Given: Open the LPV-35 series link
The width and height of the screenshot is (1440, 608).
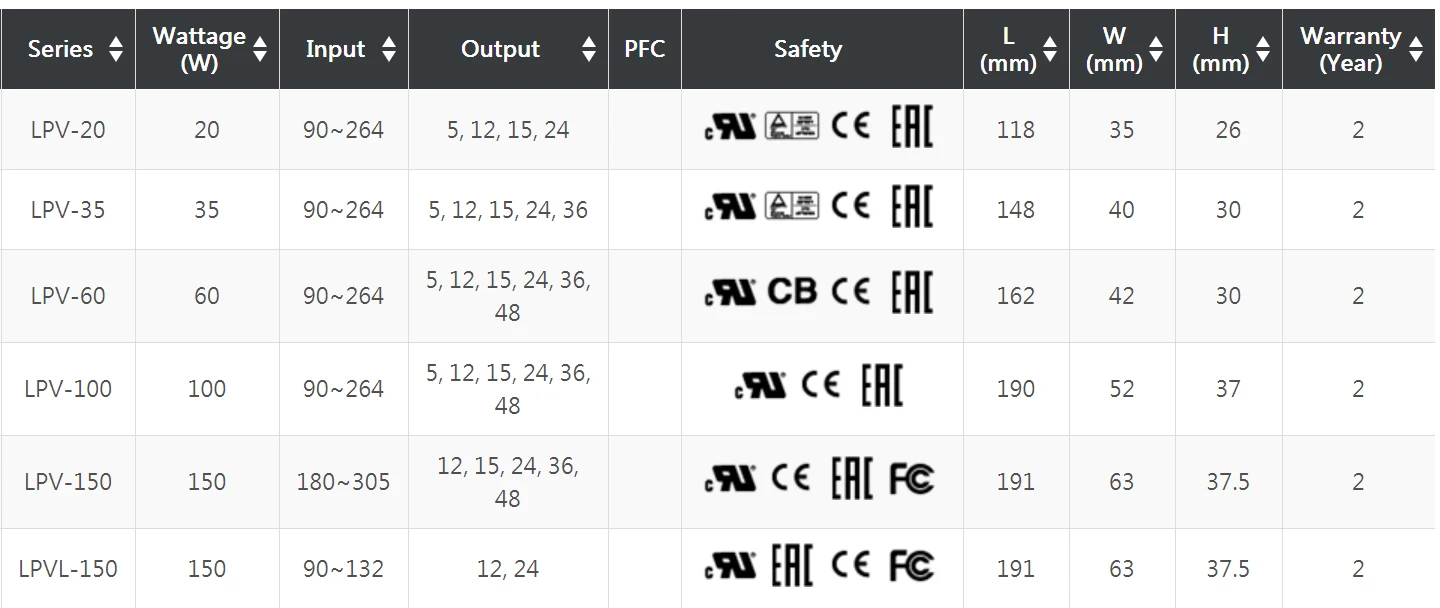Looking at the screenshot, I should (68, 210).
